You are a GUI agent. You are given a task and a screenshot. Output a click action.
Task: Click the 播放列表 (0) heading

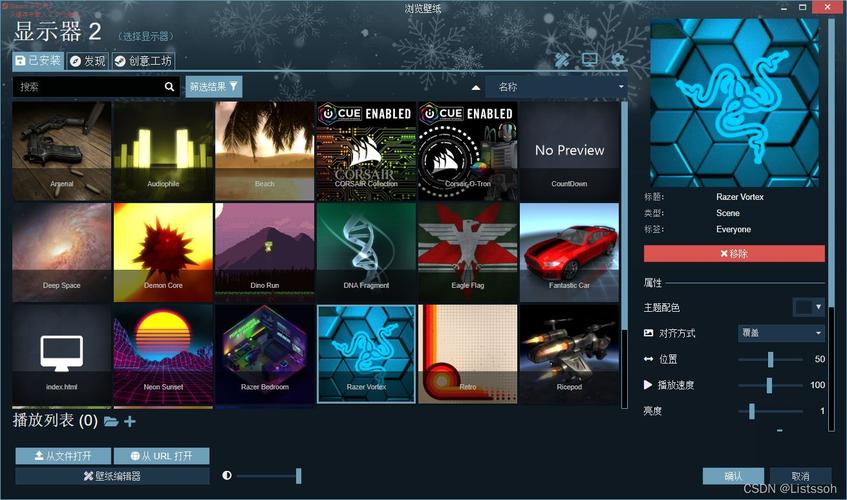[x=55, y=420]
